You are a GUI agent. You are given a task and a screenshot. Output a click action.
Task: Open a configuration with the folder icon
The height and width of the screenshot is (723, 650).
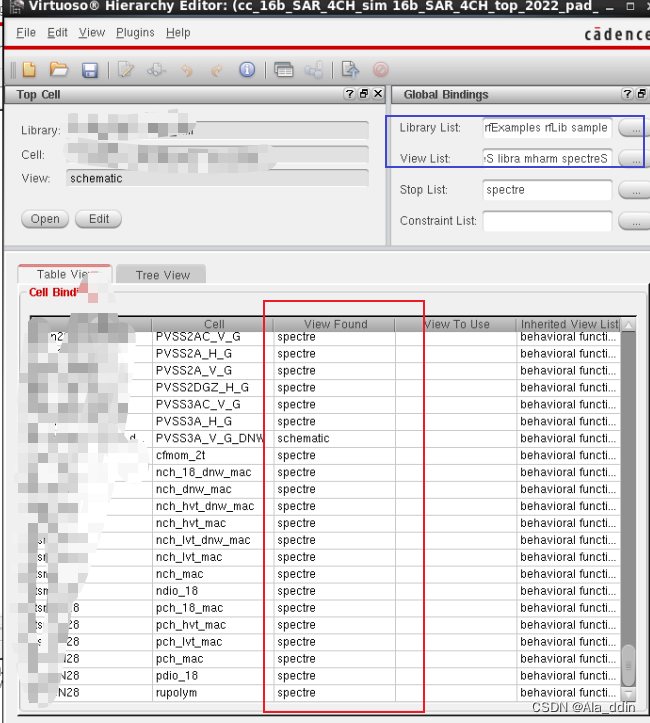[59, 70]
